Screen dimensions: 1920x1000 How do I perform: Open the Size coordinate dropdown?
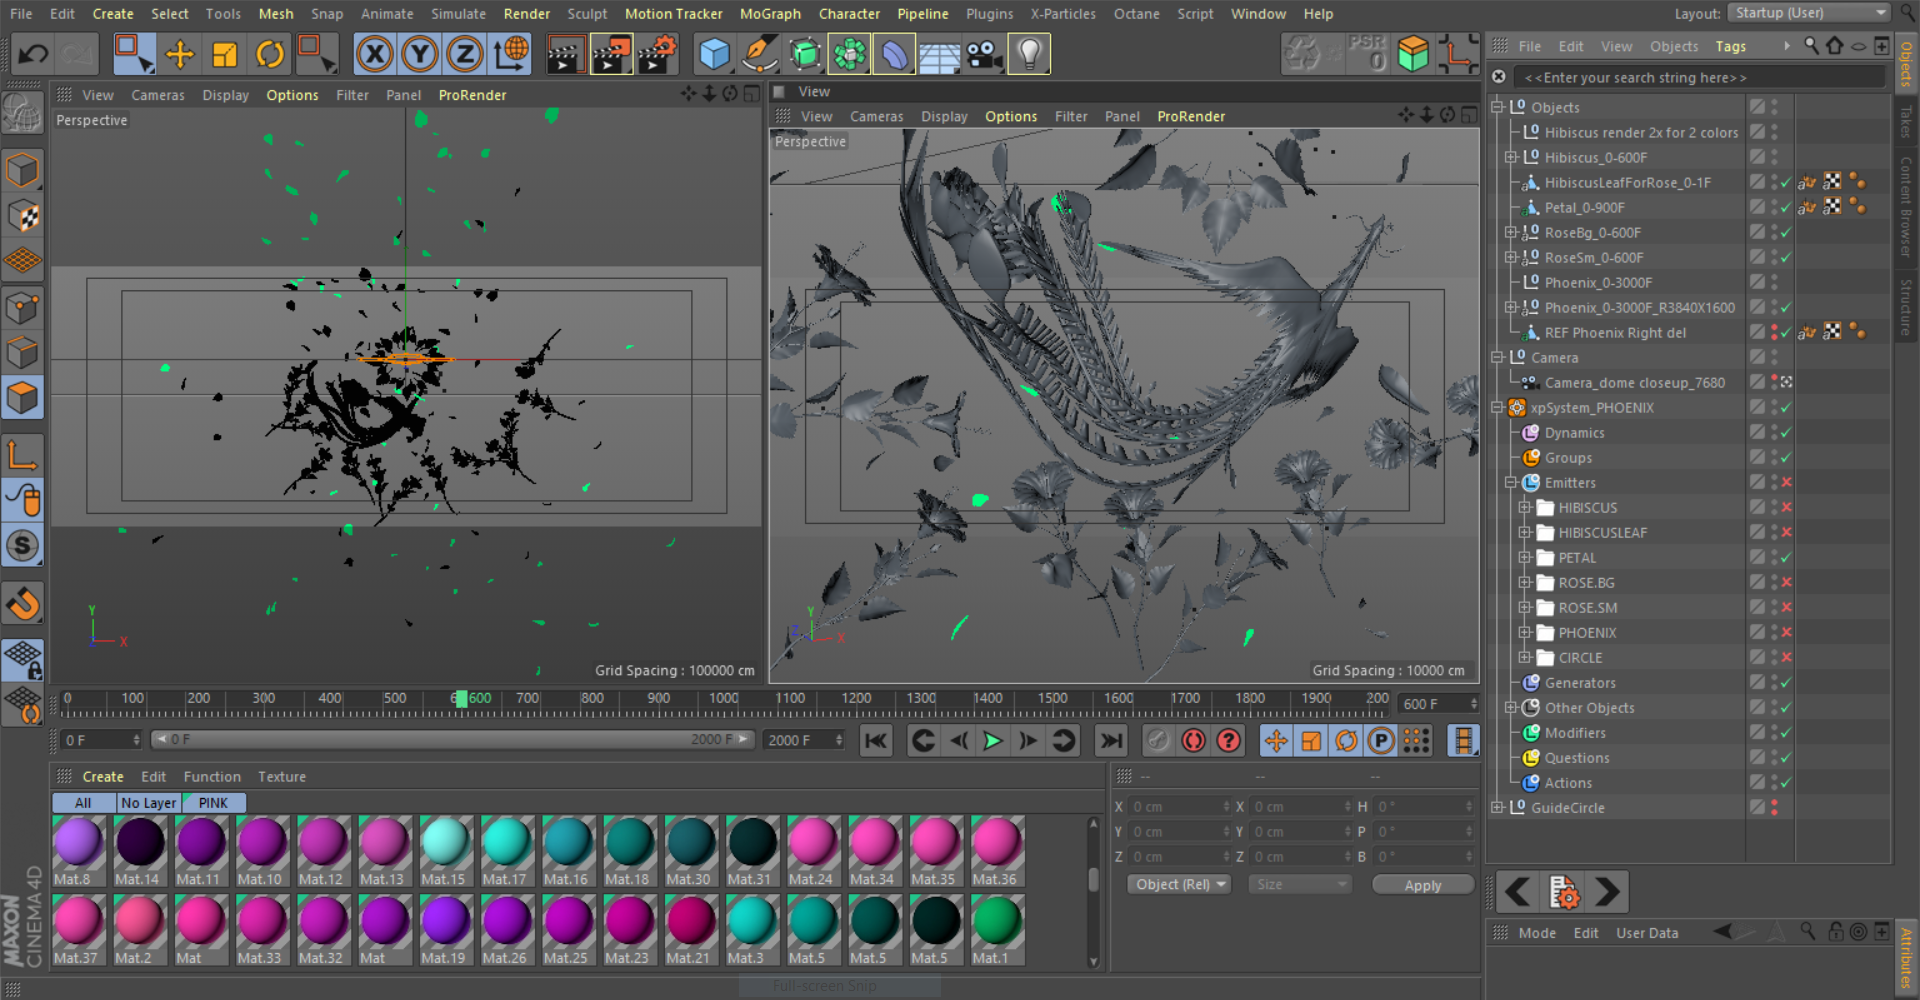(1300, 885)
